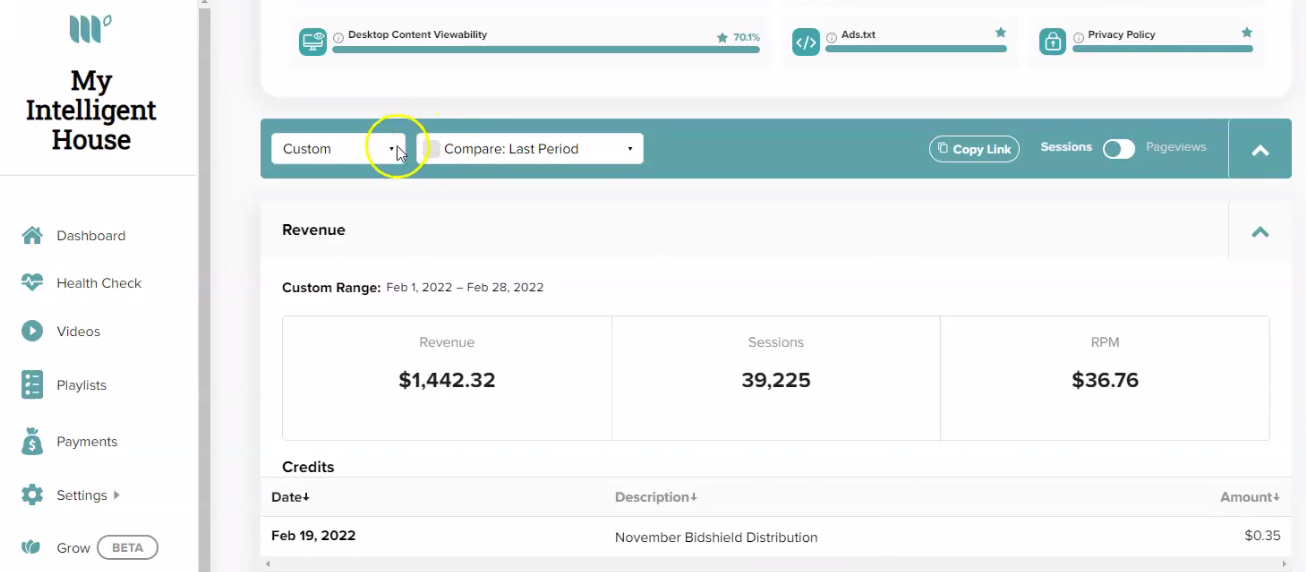1306x572 pixels.
Task: Click the Health Check heart icon
Action: tap(32, 283)
